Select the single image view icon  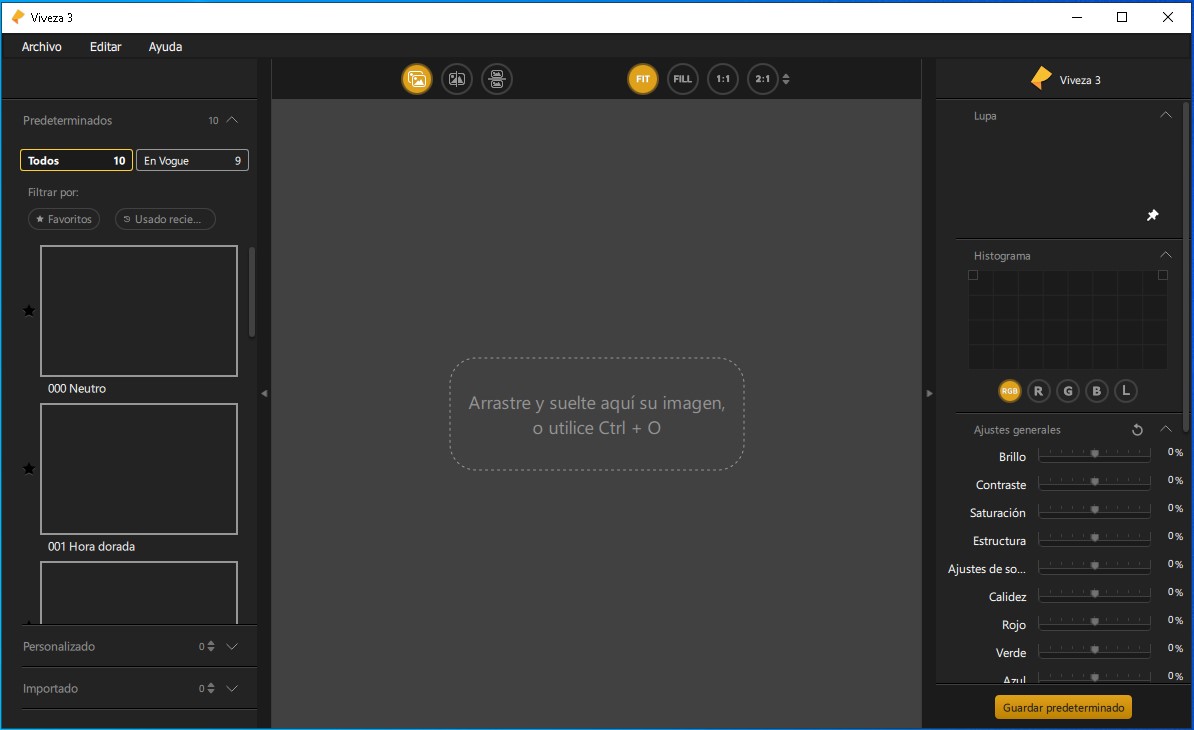(417, 79)
